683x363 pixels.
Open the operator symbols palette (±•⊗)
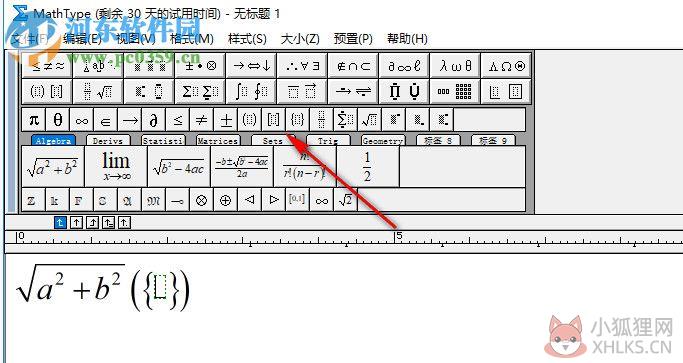click(200, 66)
